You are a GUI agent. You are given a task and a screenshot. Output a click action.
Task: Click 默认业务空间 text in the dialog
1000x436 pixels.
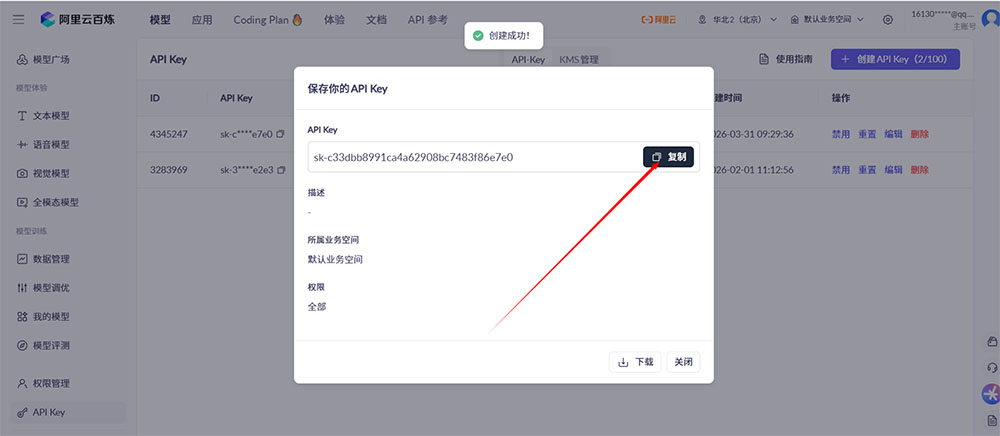[335, 259]
